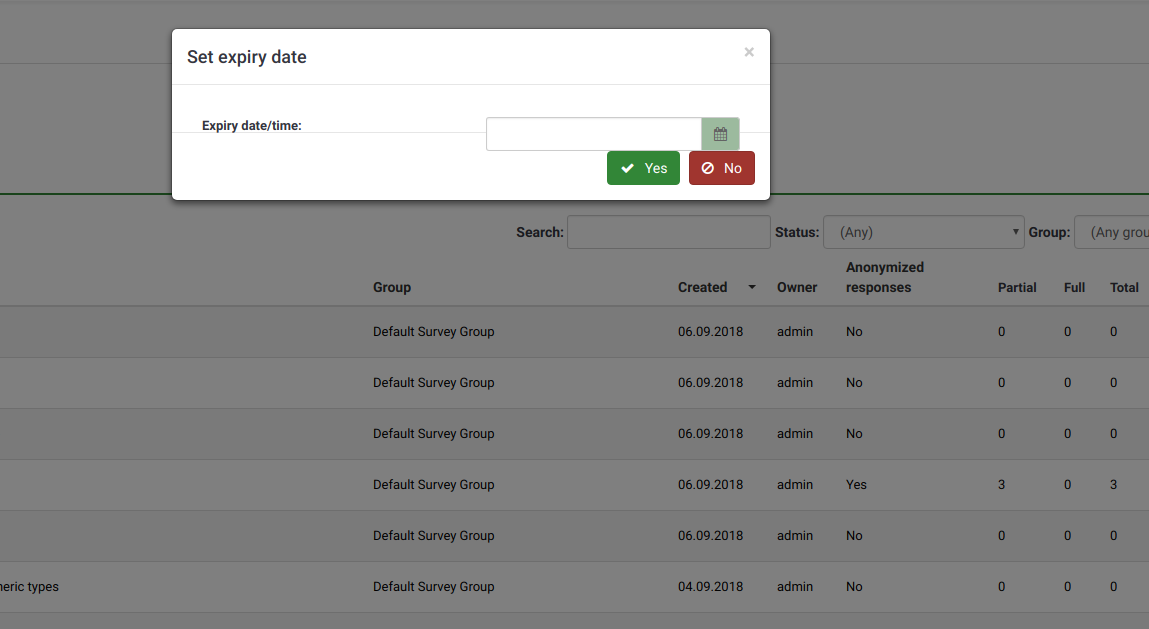Image resolution: width=1149 pixels, height=629 pixels.
Task: Click the Expiry date/time input field
Action: [x=594, y=134]
